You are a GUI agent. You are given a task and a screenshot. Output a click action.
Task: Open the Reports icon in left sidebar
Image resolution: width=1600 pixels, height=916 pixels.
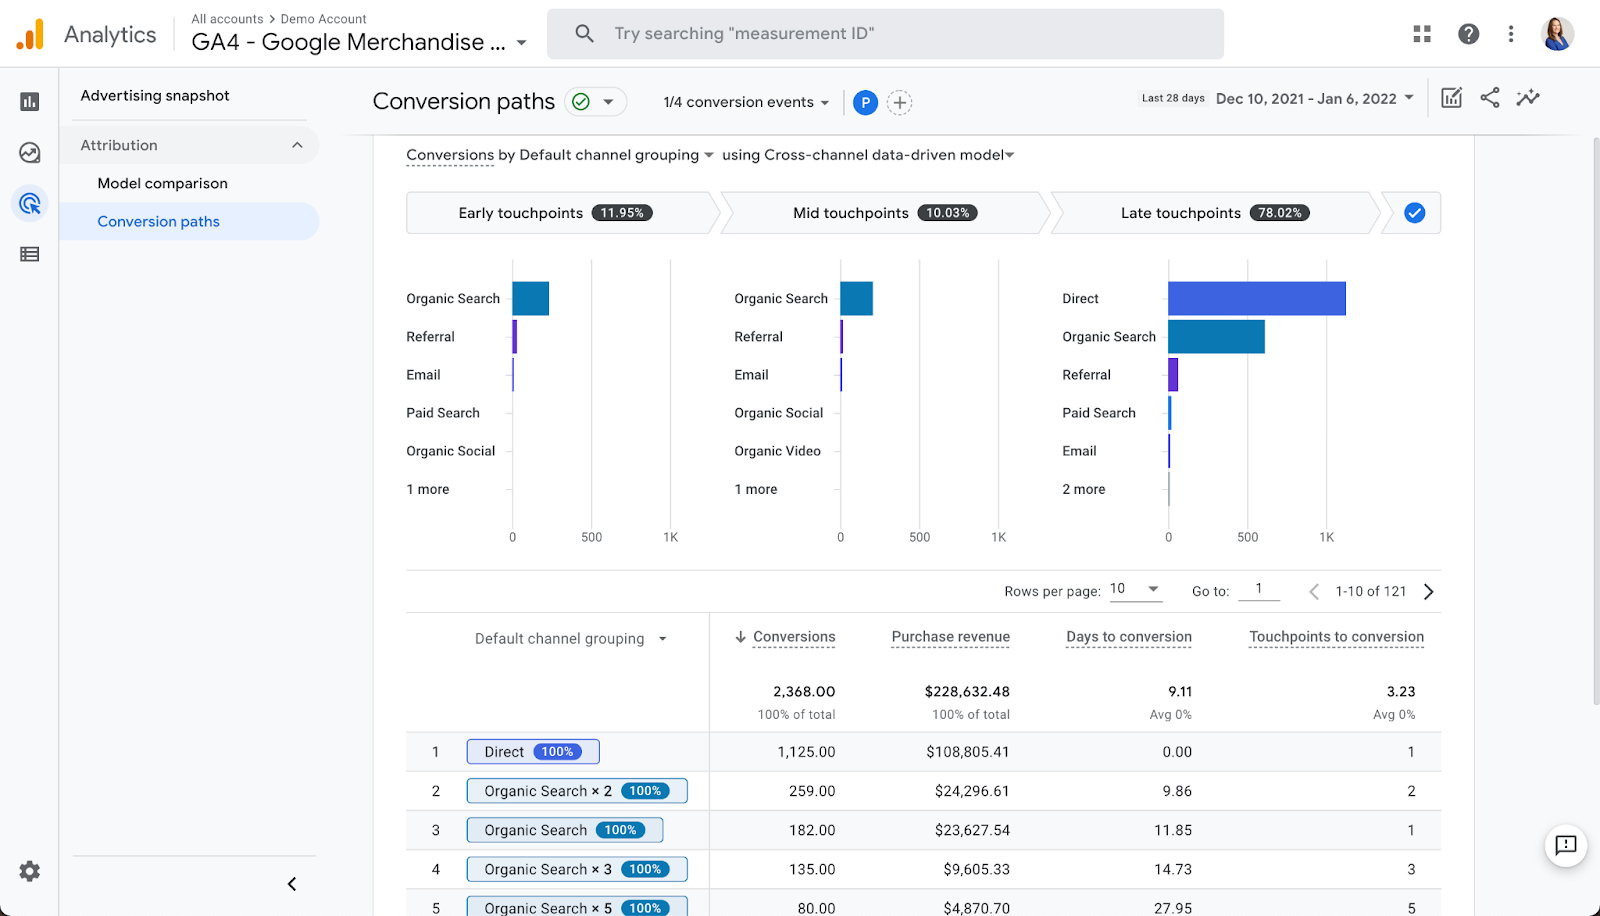(30, 101)
